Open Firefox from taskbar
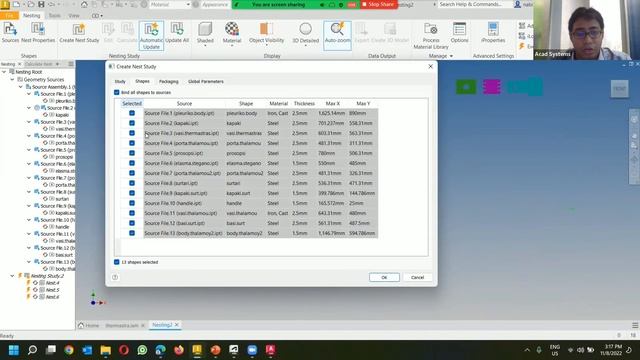The height and width of the screenshot is (360, 640). tap(179, 350)
